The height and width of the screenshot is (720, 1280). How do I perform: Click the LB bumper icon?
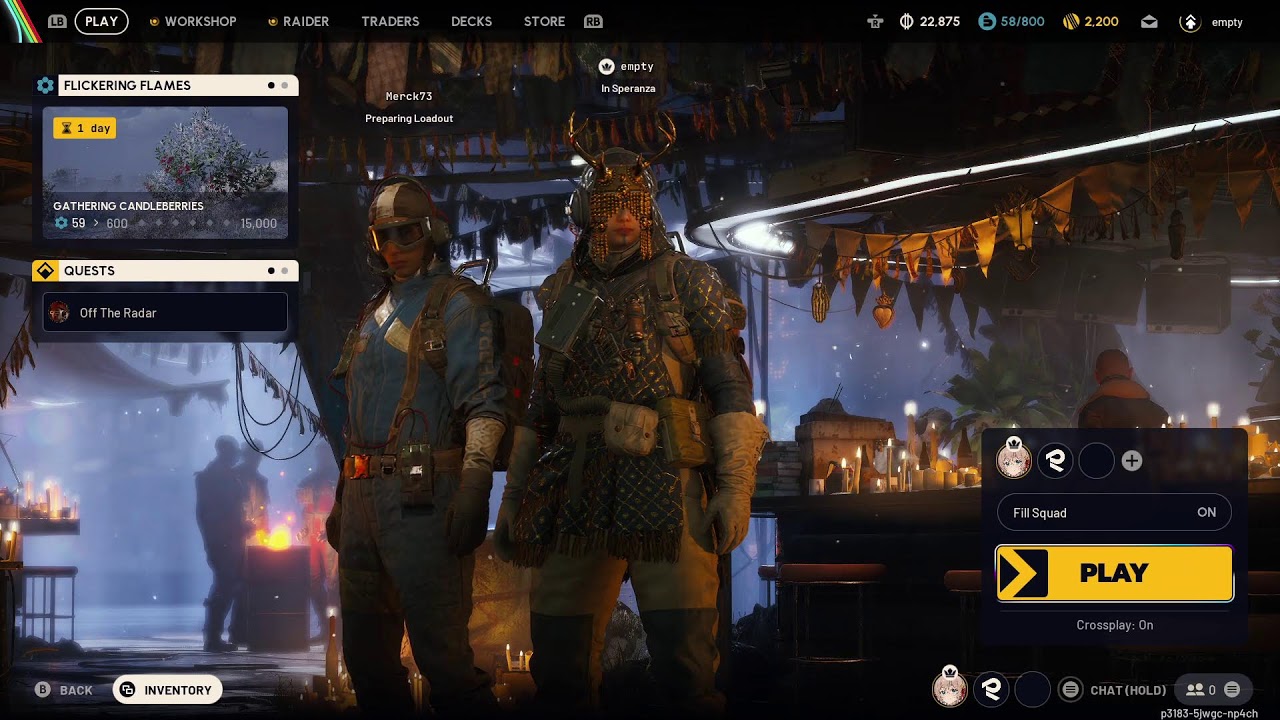[x=57, y=21]
